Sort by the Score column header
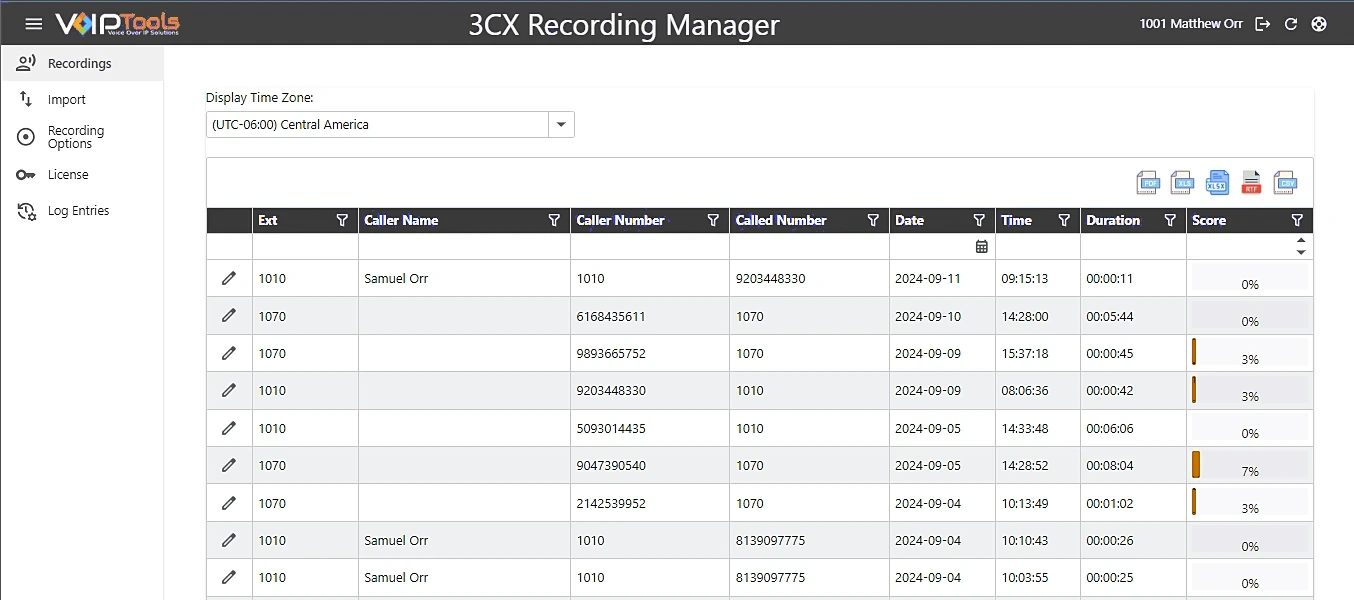Viewport: 1354px width, 600px height. pyautogui.click(x=1209, y=221)
